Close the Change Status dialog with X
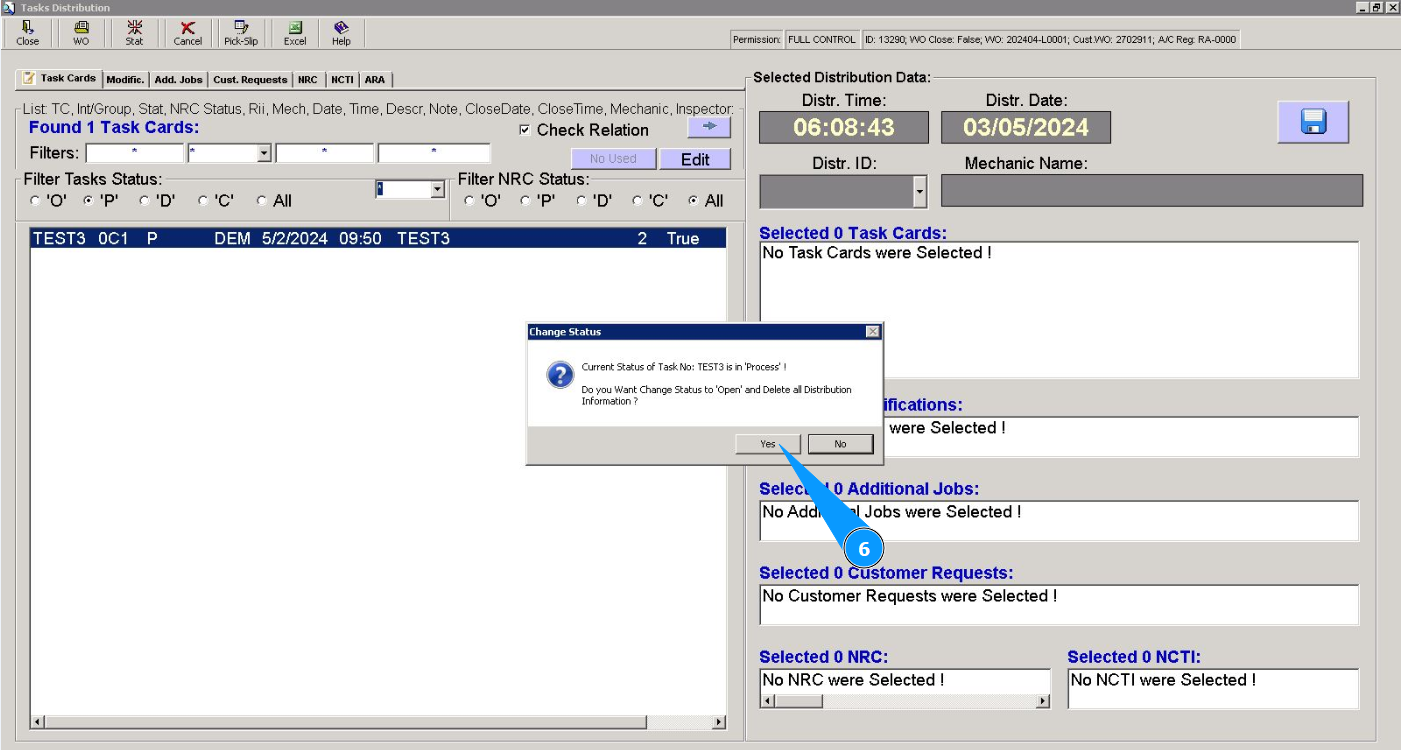The image size is (1401, 751). pyautogui.click(x=872, y=332)
